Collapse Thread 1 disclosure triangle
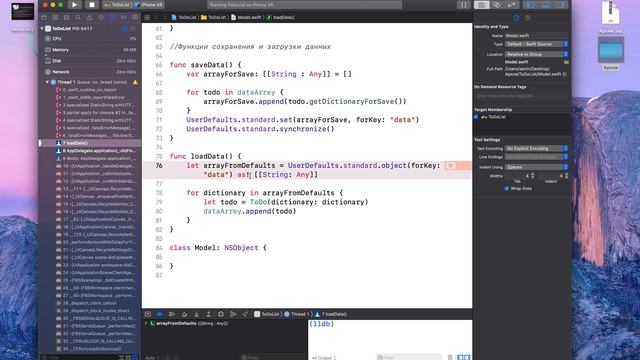Screen dimensions: 640x360 (x=47, y=82)
